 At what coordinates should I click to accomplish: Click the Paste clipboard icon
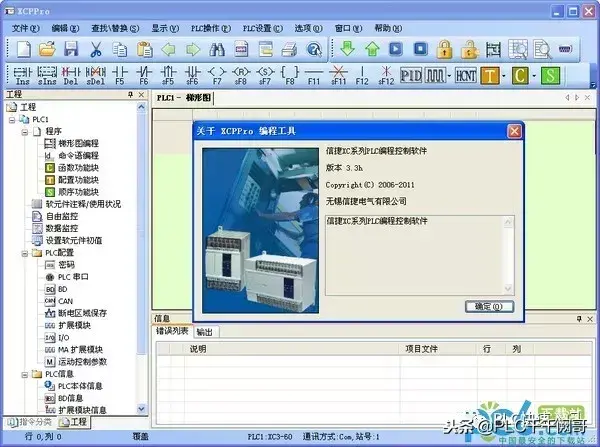coord(145,49)
